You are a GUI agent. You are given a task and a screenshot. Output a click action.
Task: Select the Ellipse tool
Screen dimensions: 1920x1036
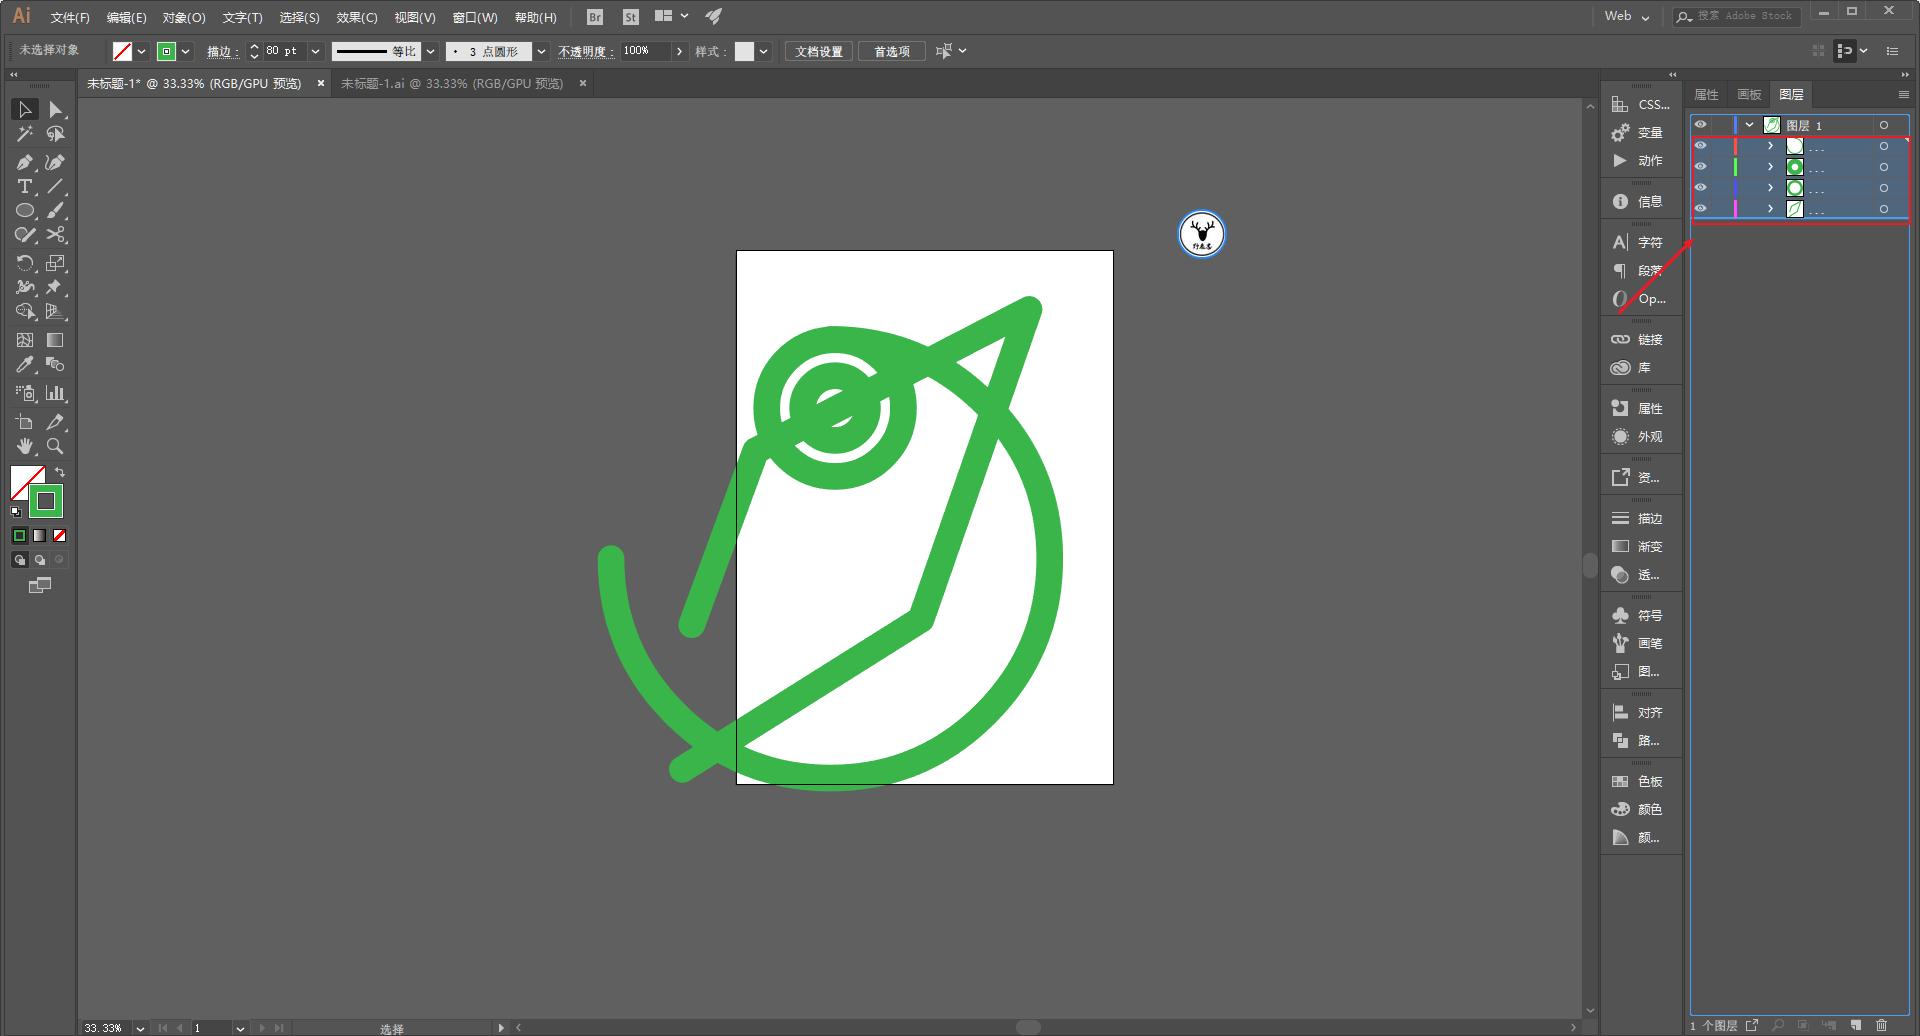tap(25, 211)
